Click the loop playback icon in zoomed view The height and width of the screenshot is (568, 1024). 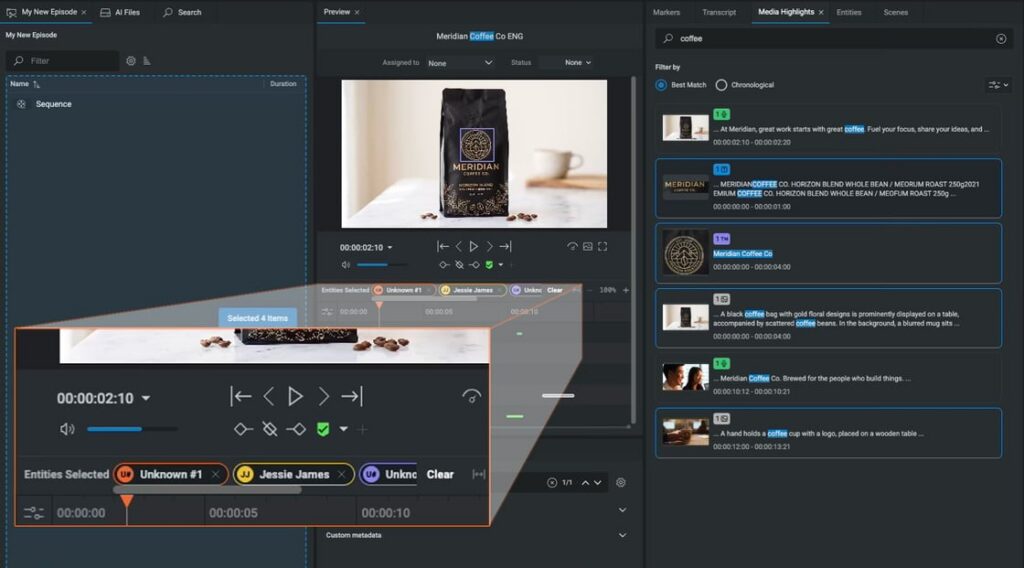[x=472, y=396]
